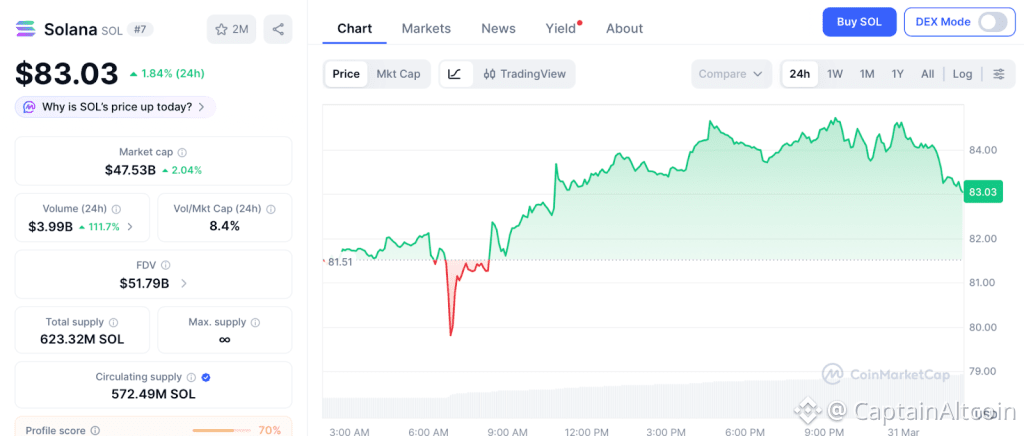Toggle the DEX Mode switch
The width and height of the screenshot is (1024, 436).
[x=992, y=22]
